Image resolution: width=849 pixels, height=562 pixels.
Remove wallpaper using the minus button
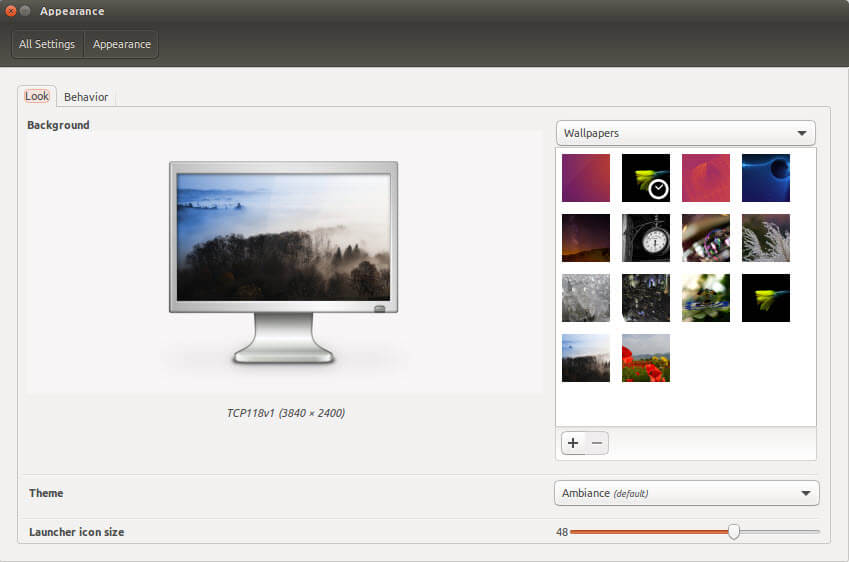[x=597, y=443]
